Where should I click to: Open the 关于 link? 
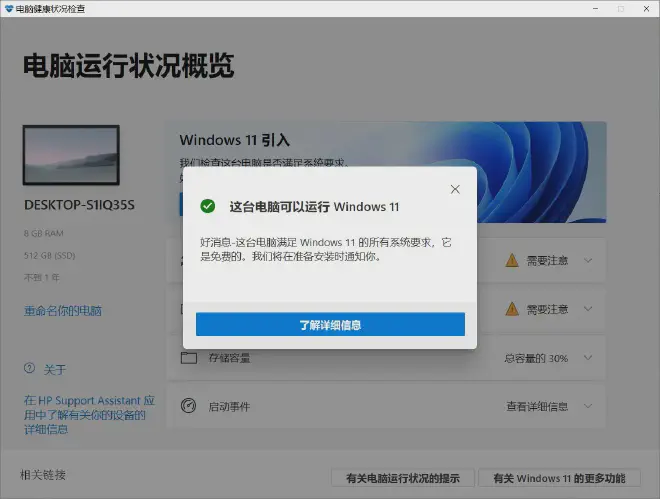point(55,370)
